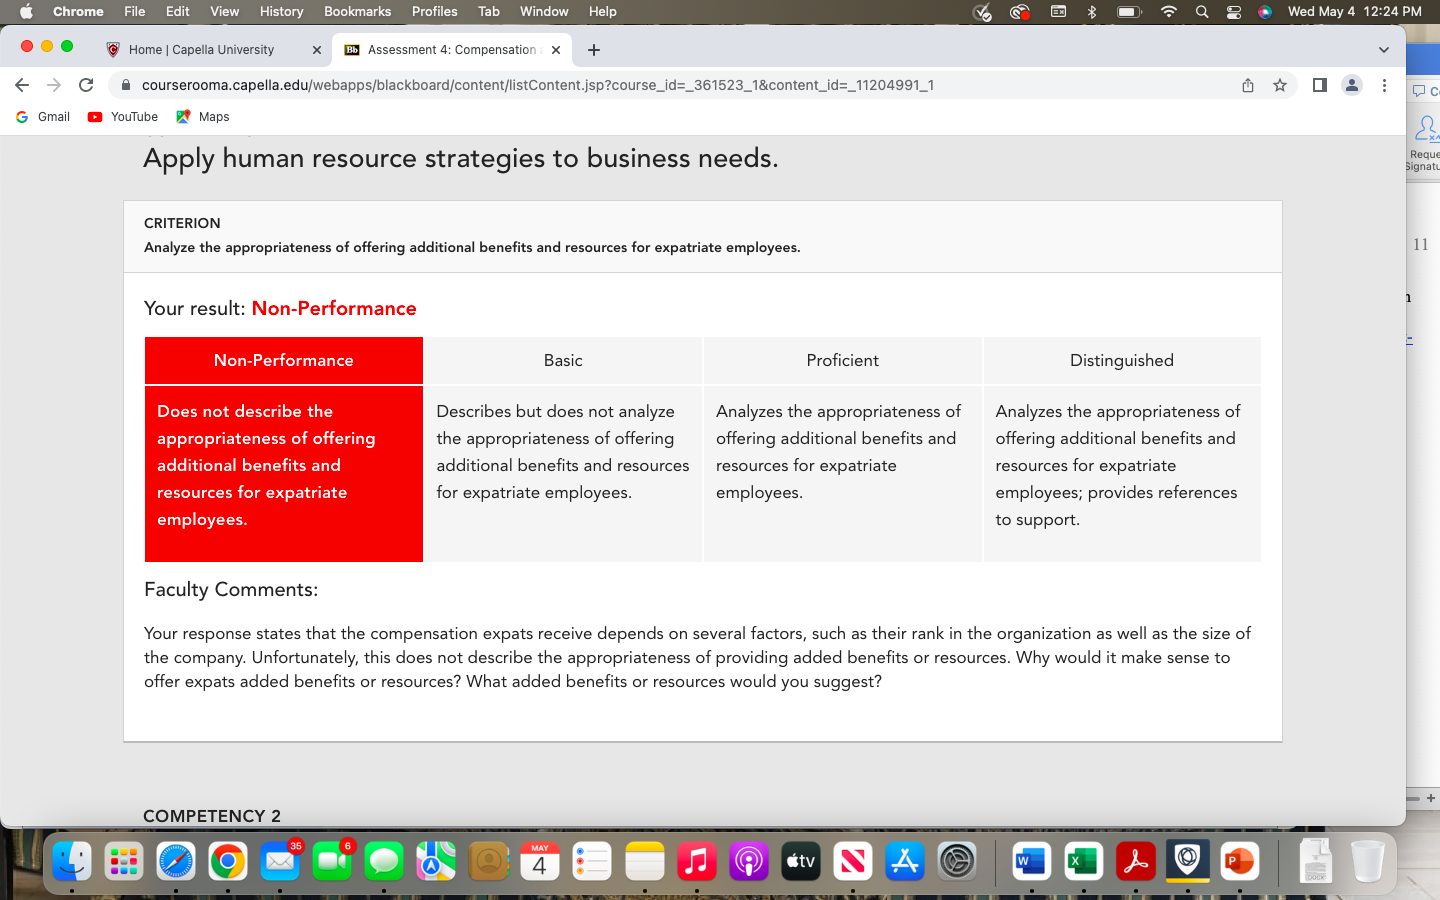Click the site lock icon in address bar
The height and width of the screenshot is (900, 1440).
tap(125, 85)
